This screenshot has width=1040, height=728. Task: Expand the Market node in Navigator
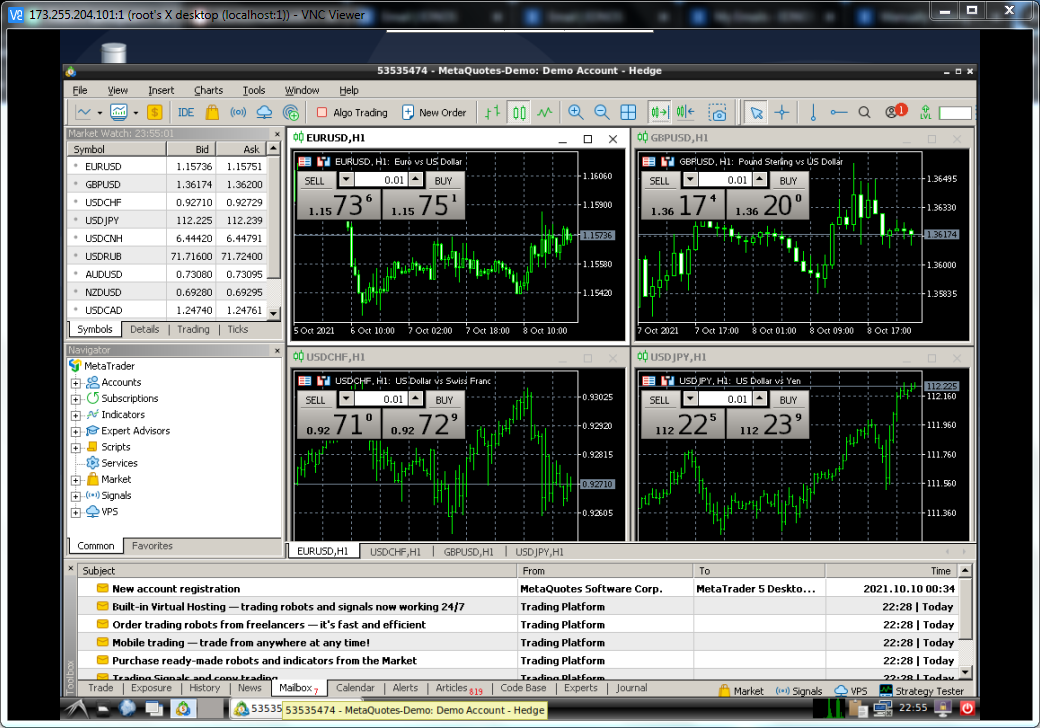pyautogui.click(x=76, y=480)
